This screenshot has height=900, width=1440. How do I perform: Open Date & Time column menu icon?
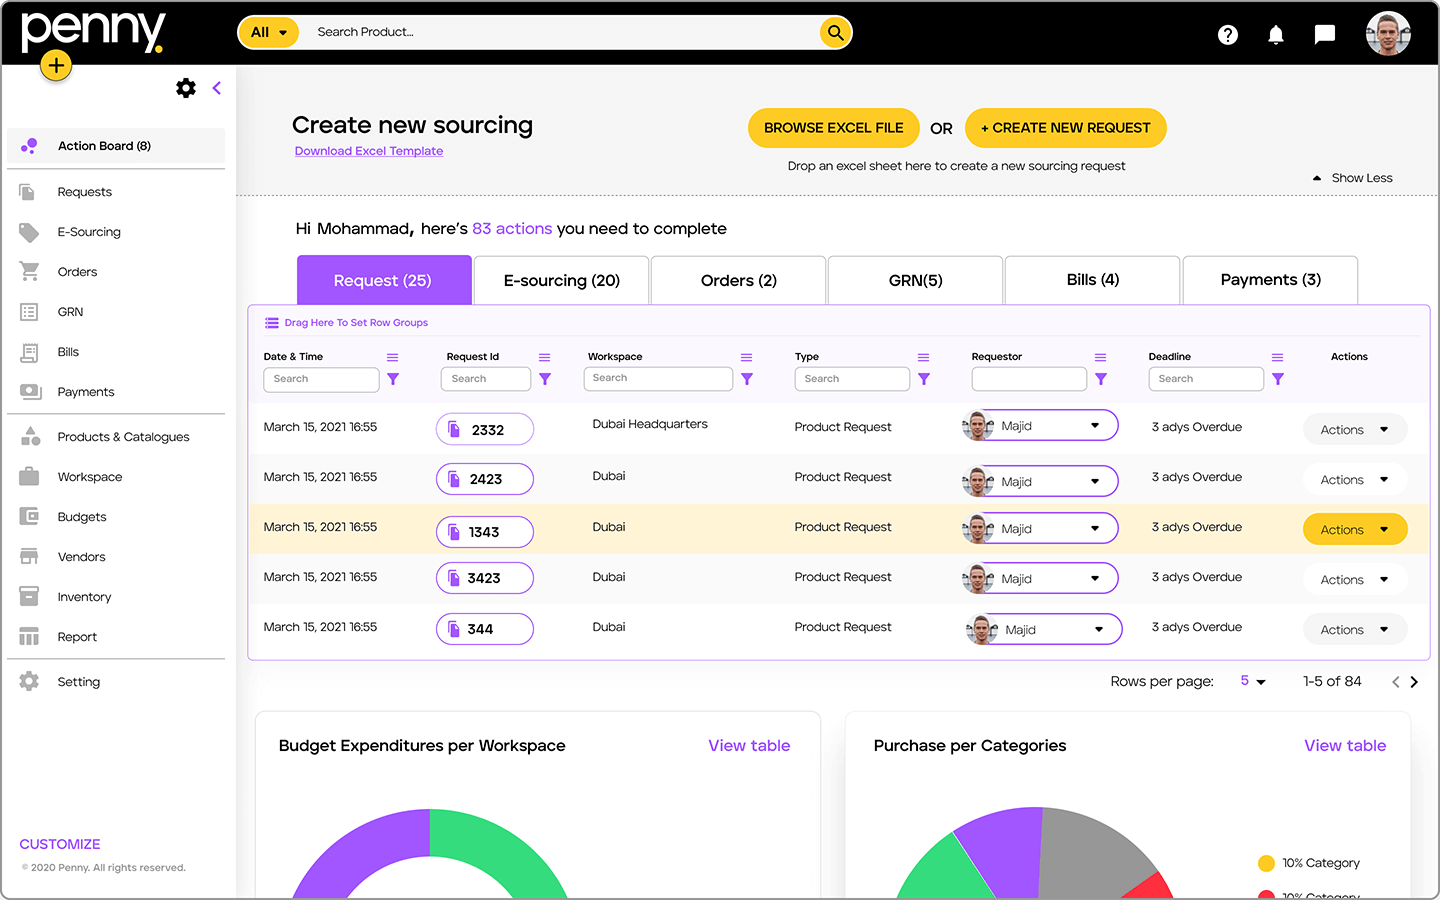pos(393,357)
